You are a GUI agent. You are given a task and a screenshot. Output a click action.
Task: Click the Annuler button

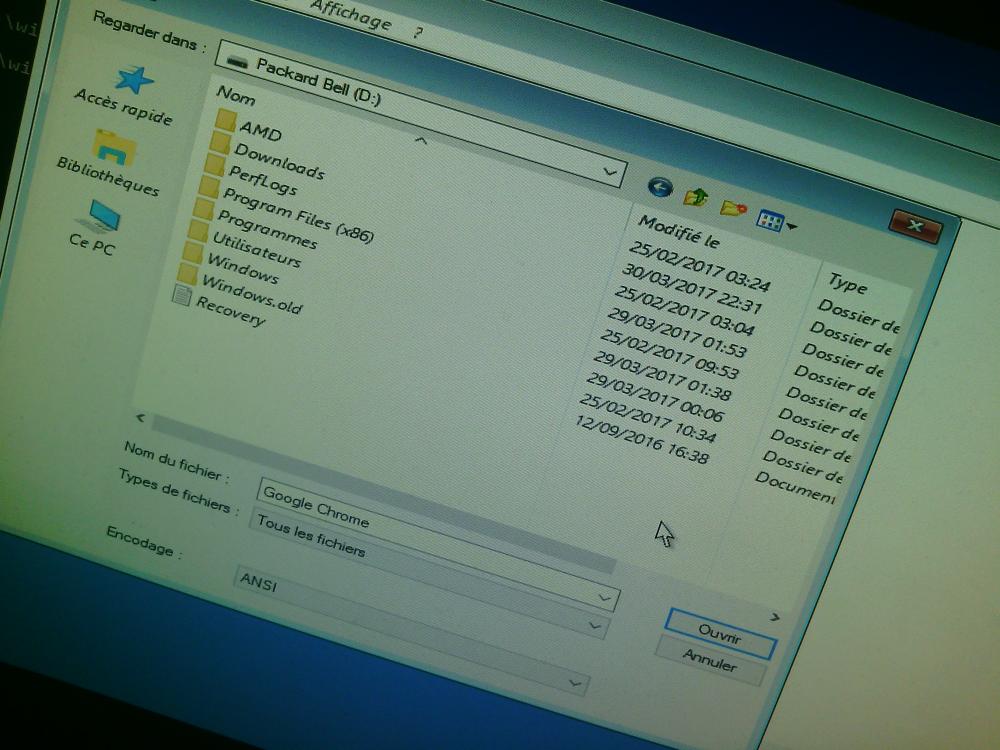coord(710,660)
